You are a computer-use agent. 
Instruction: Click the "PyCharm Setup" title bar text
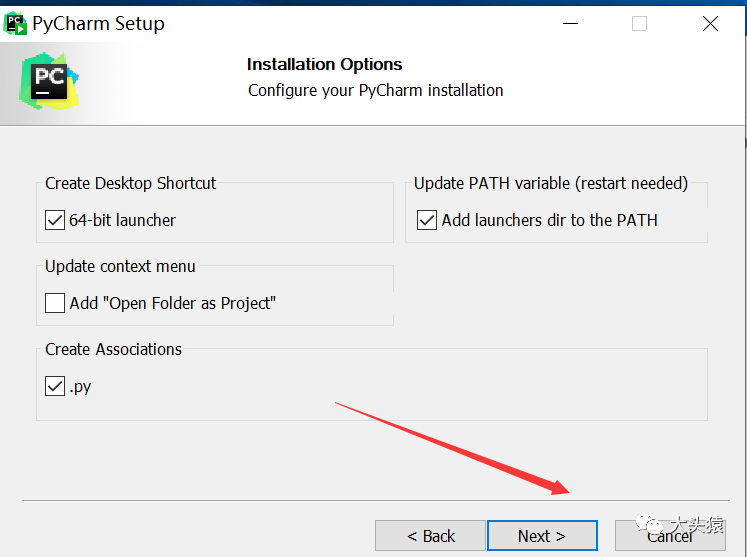(x=99, y=23)
